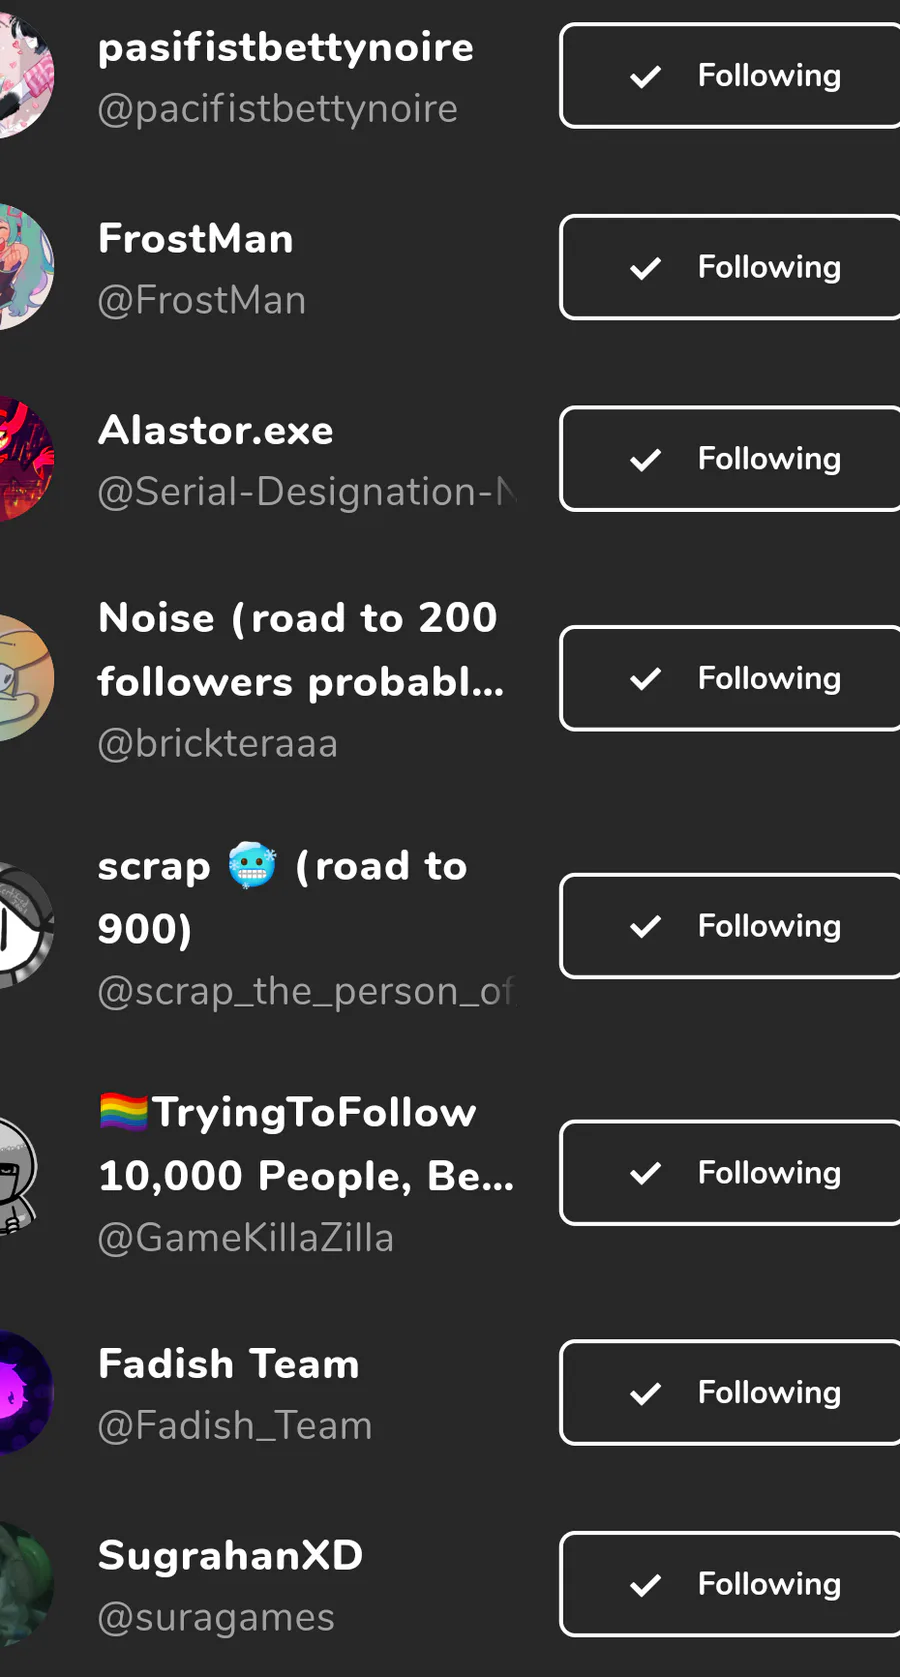Toggle Following for @GameKillaZilla

tap(732, 1173)
